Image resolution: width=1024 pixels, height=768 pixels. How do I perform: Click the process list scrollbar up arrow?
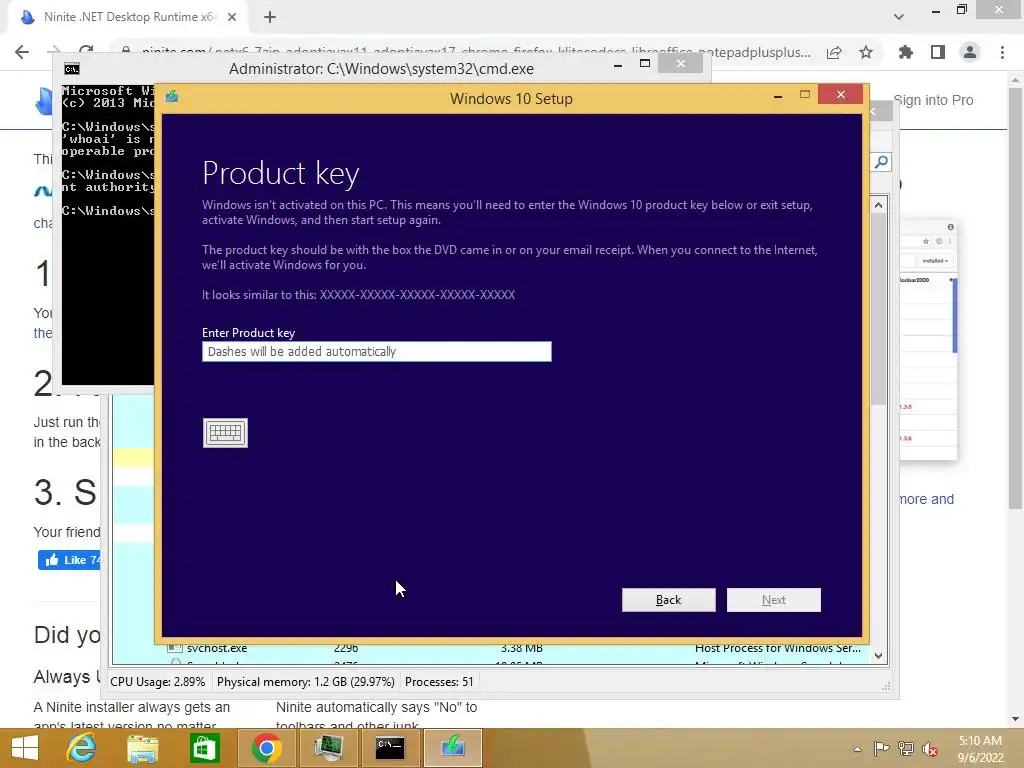(x=878, y=205)
